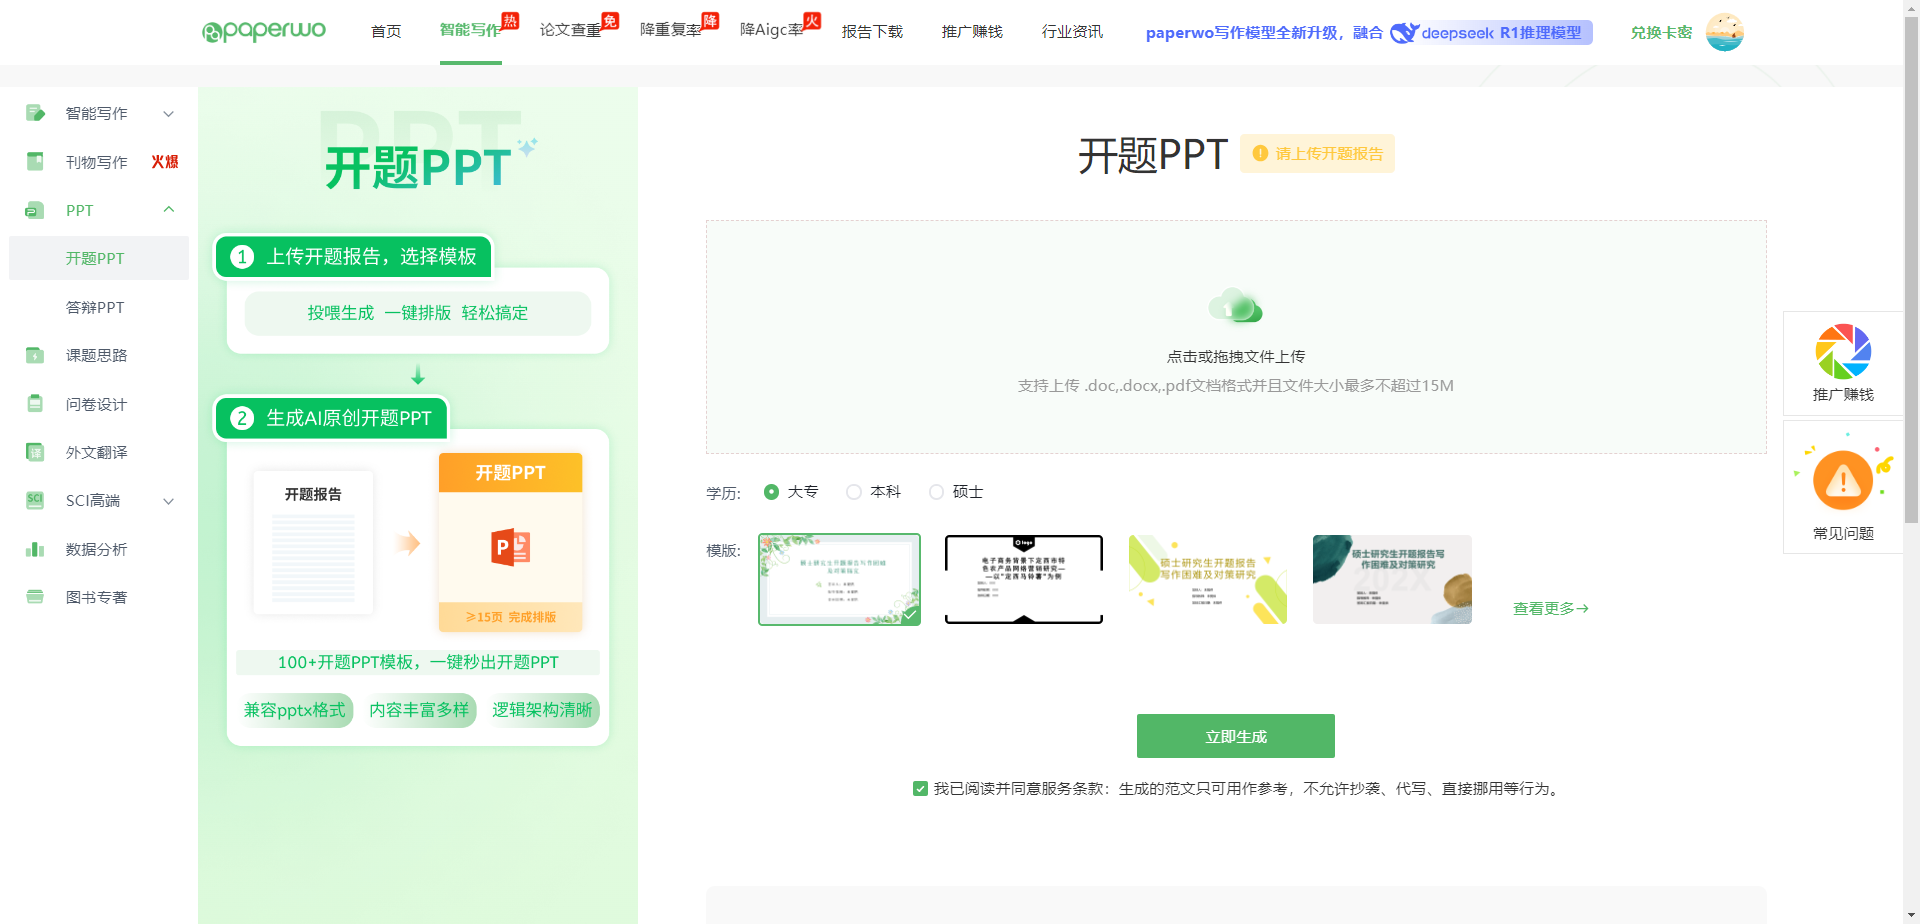
Task: Choose the black bordered PPT template thumbnail
Action: click(x=1023, y=579)
